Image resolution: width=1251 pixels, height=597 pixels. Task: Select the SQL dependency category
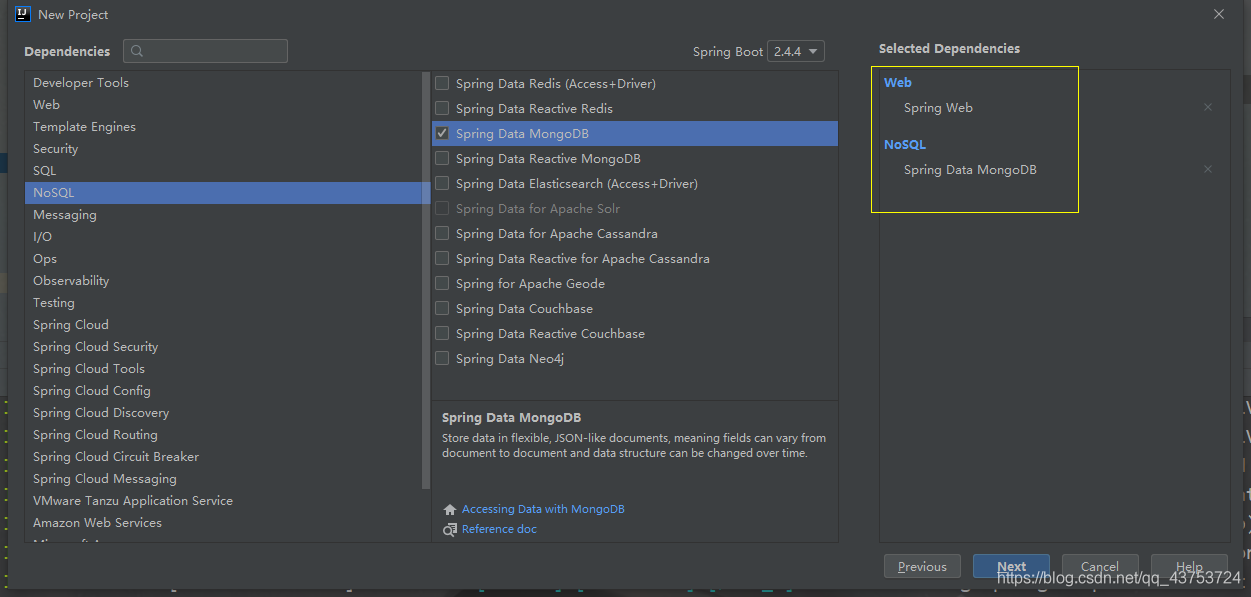click(45, 170)
